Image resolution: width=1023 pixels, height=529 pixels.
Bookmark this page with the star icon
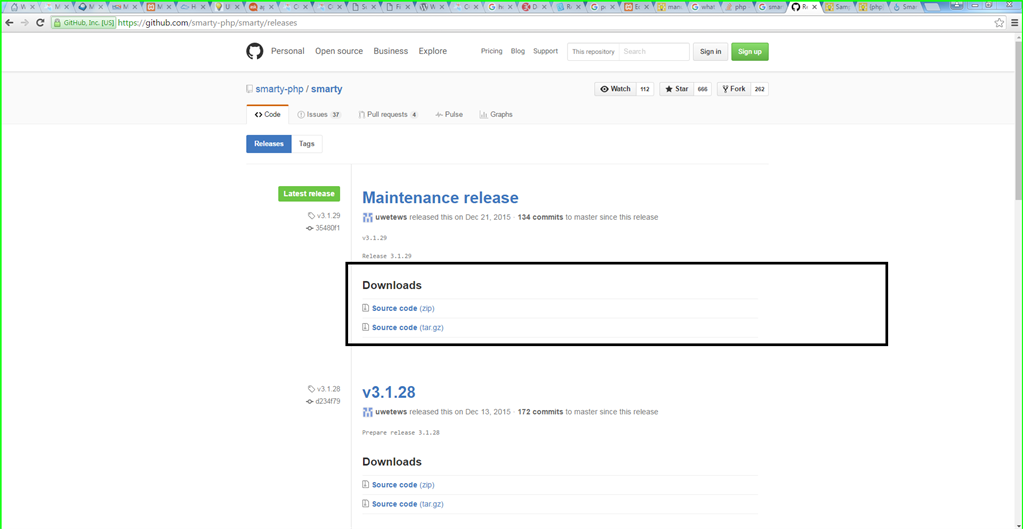pos(999,22)
